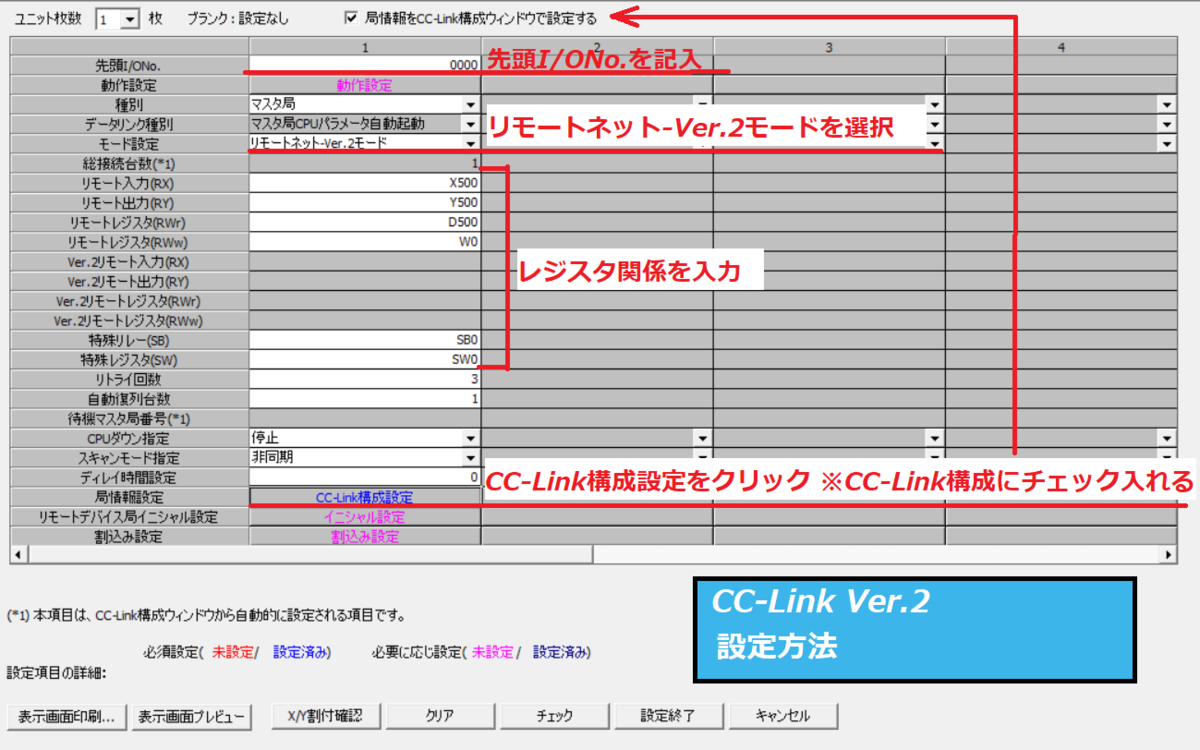Screen dimensions: 1200x750
Task: Select the column 1 header
Action: click(365, 46)
